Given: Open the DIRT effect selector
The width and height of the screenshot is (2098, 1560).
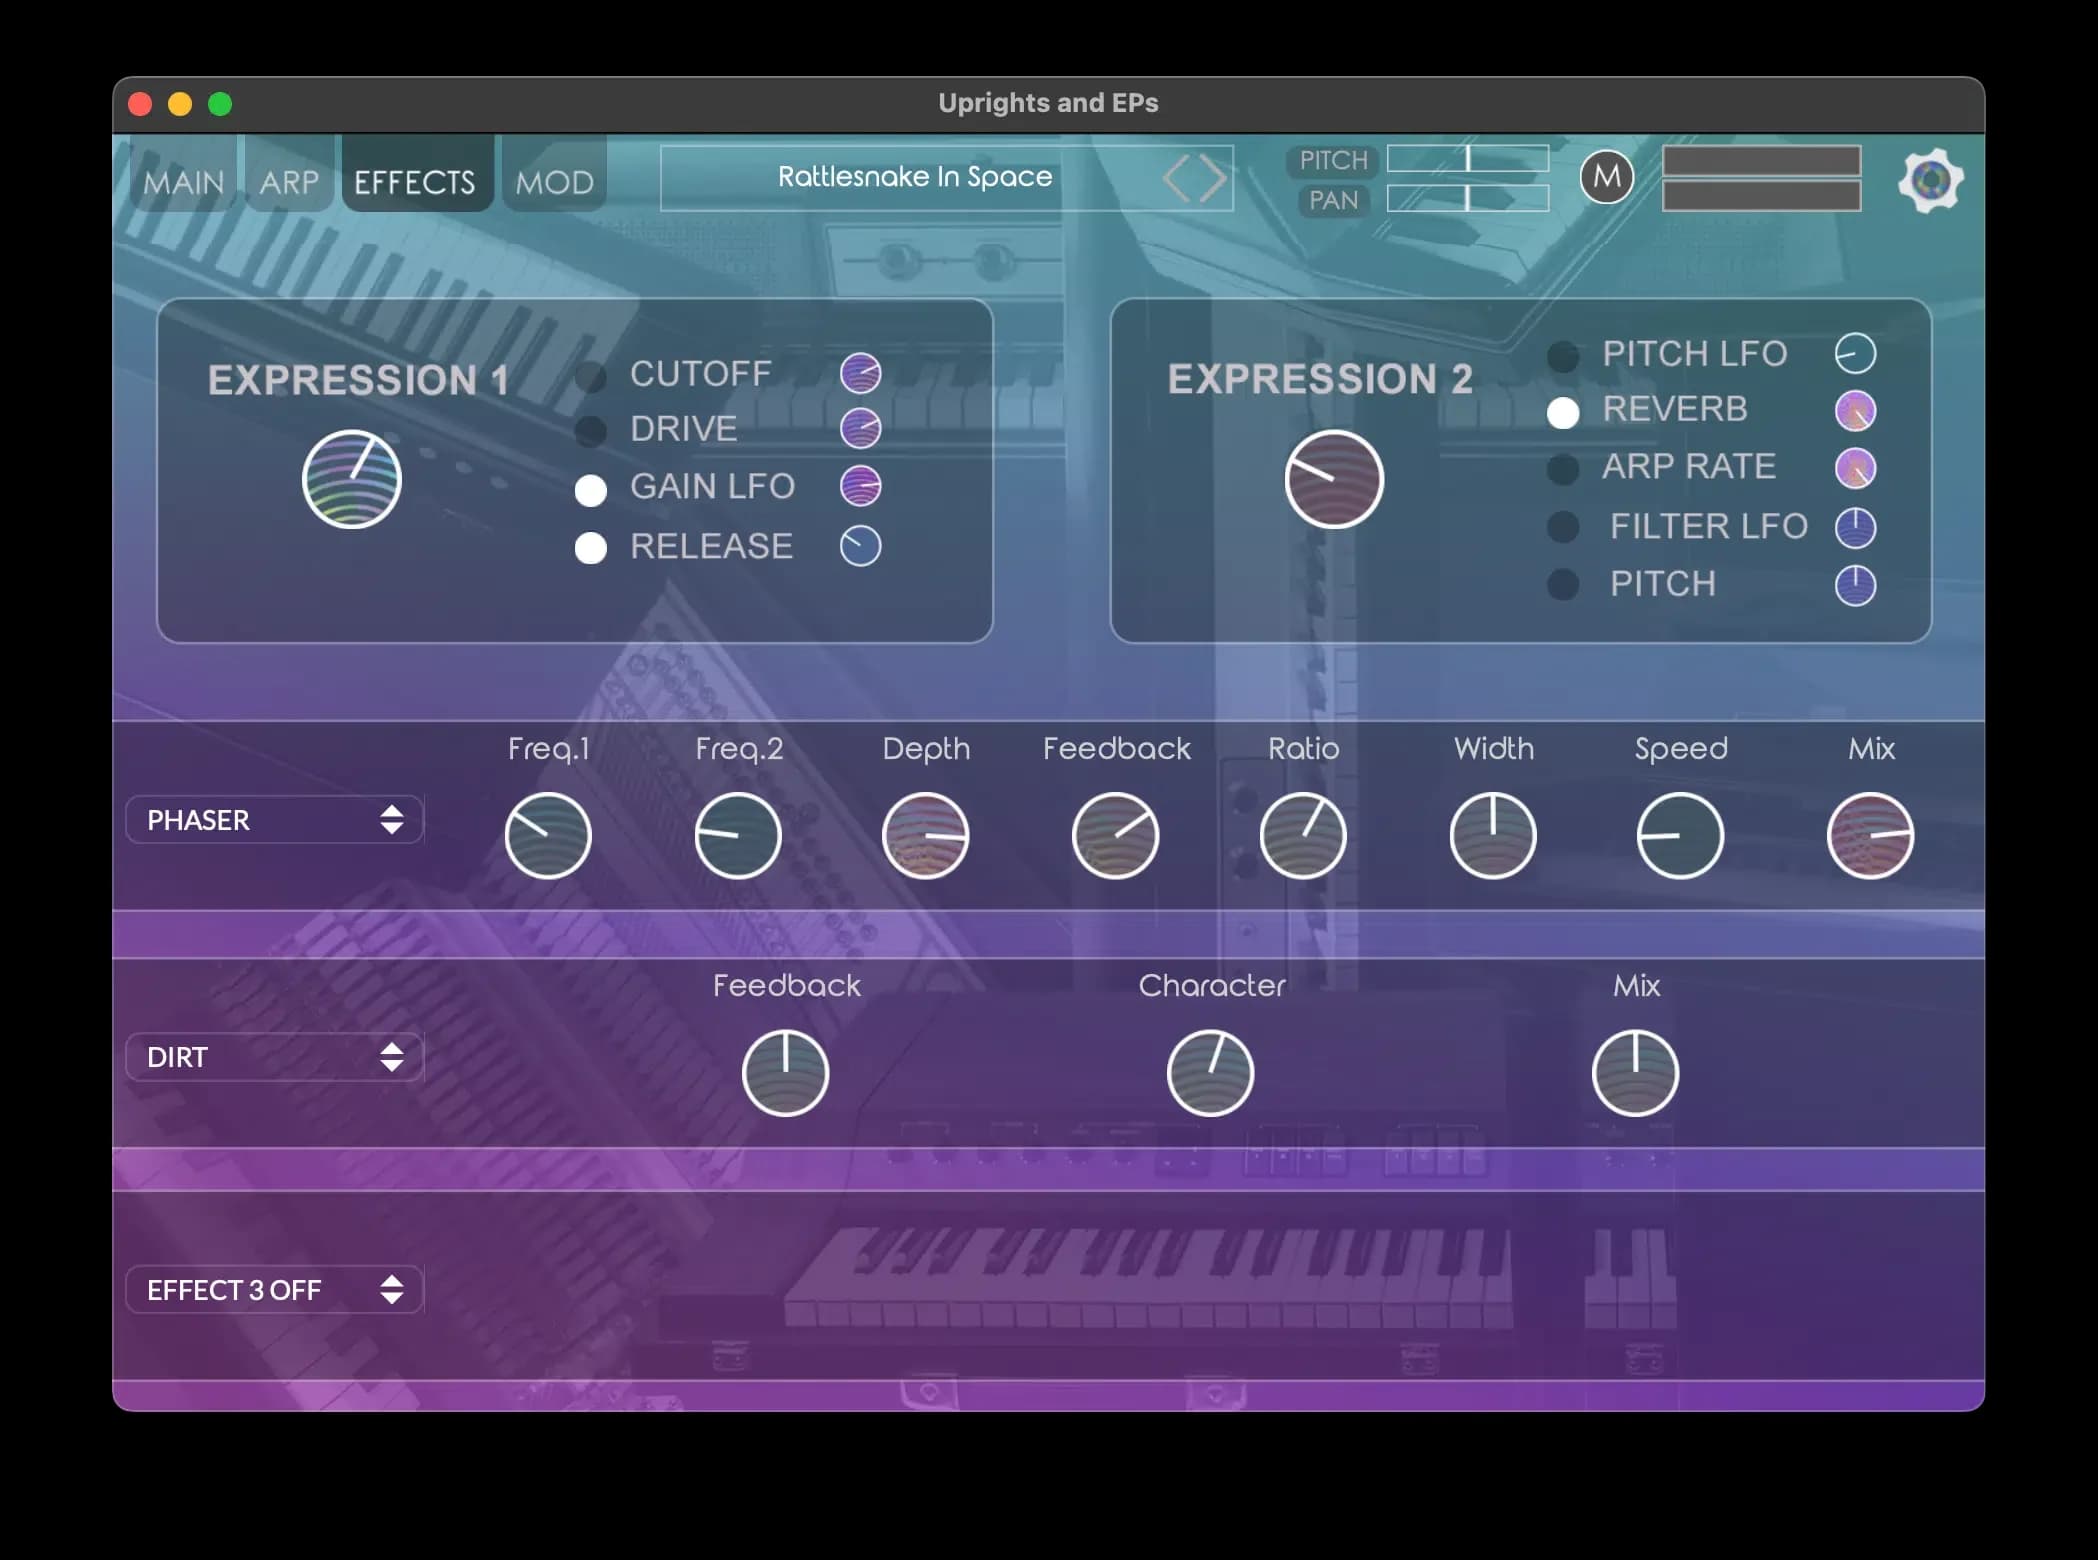Looking at the screenshot, I should pyautogui.click(x=274, y=1057).
